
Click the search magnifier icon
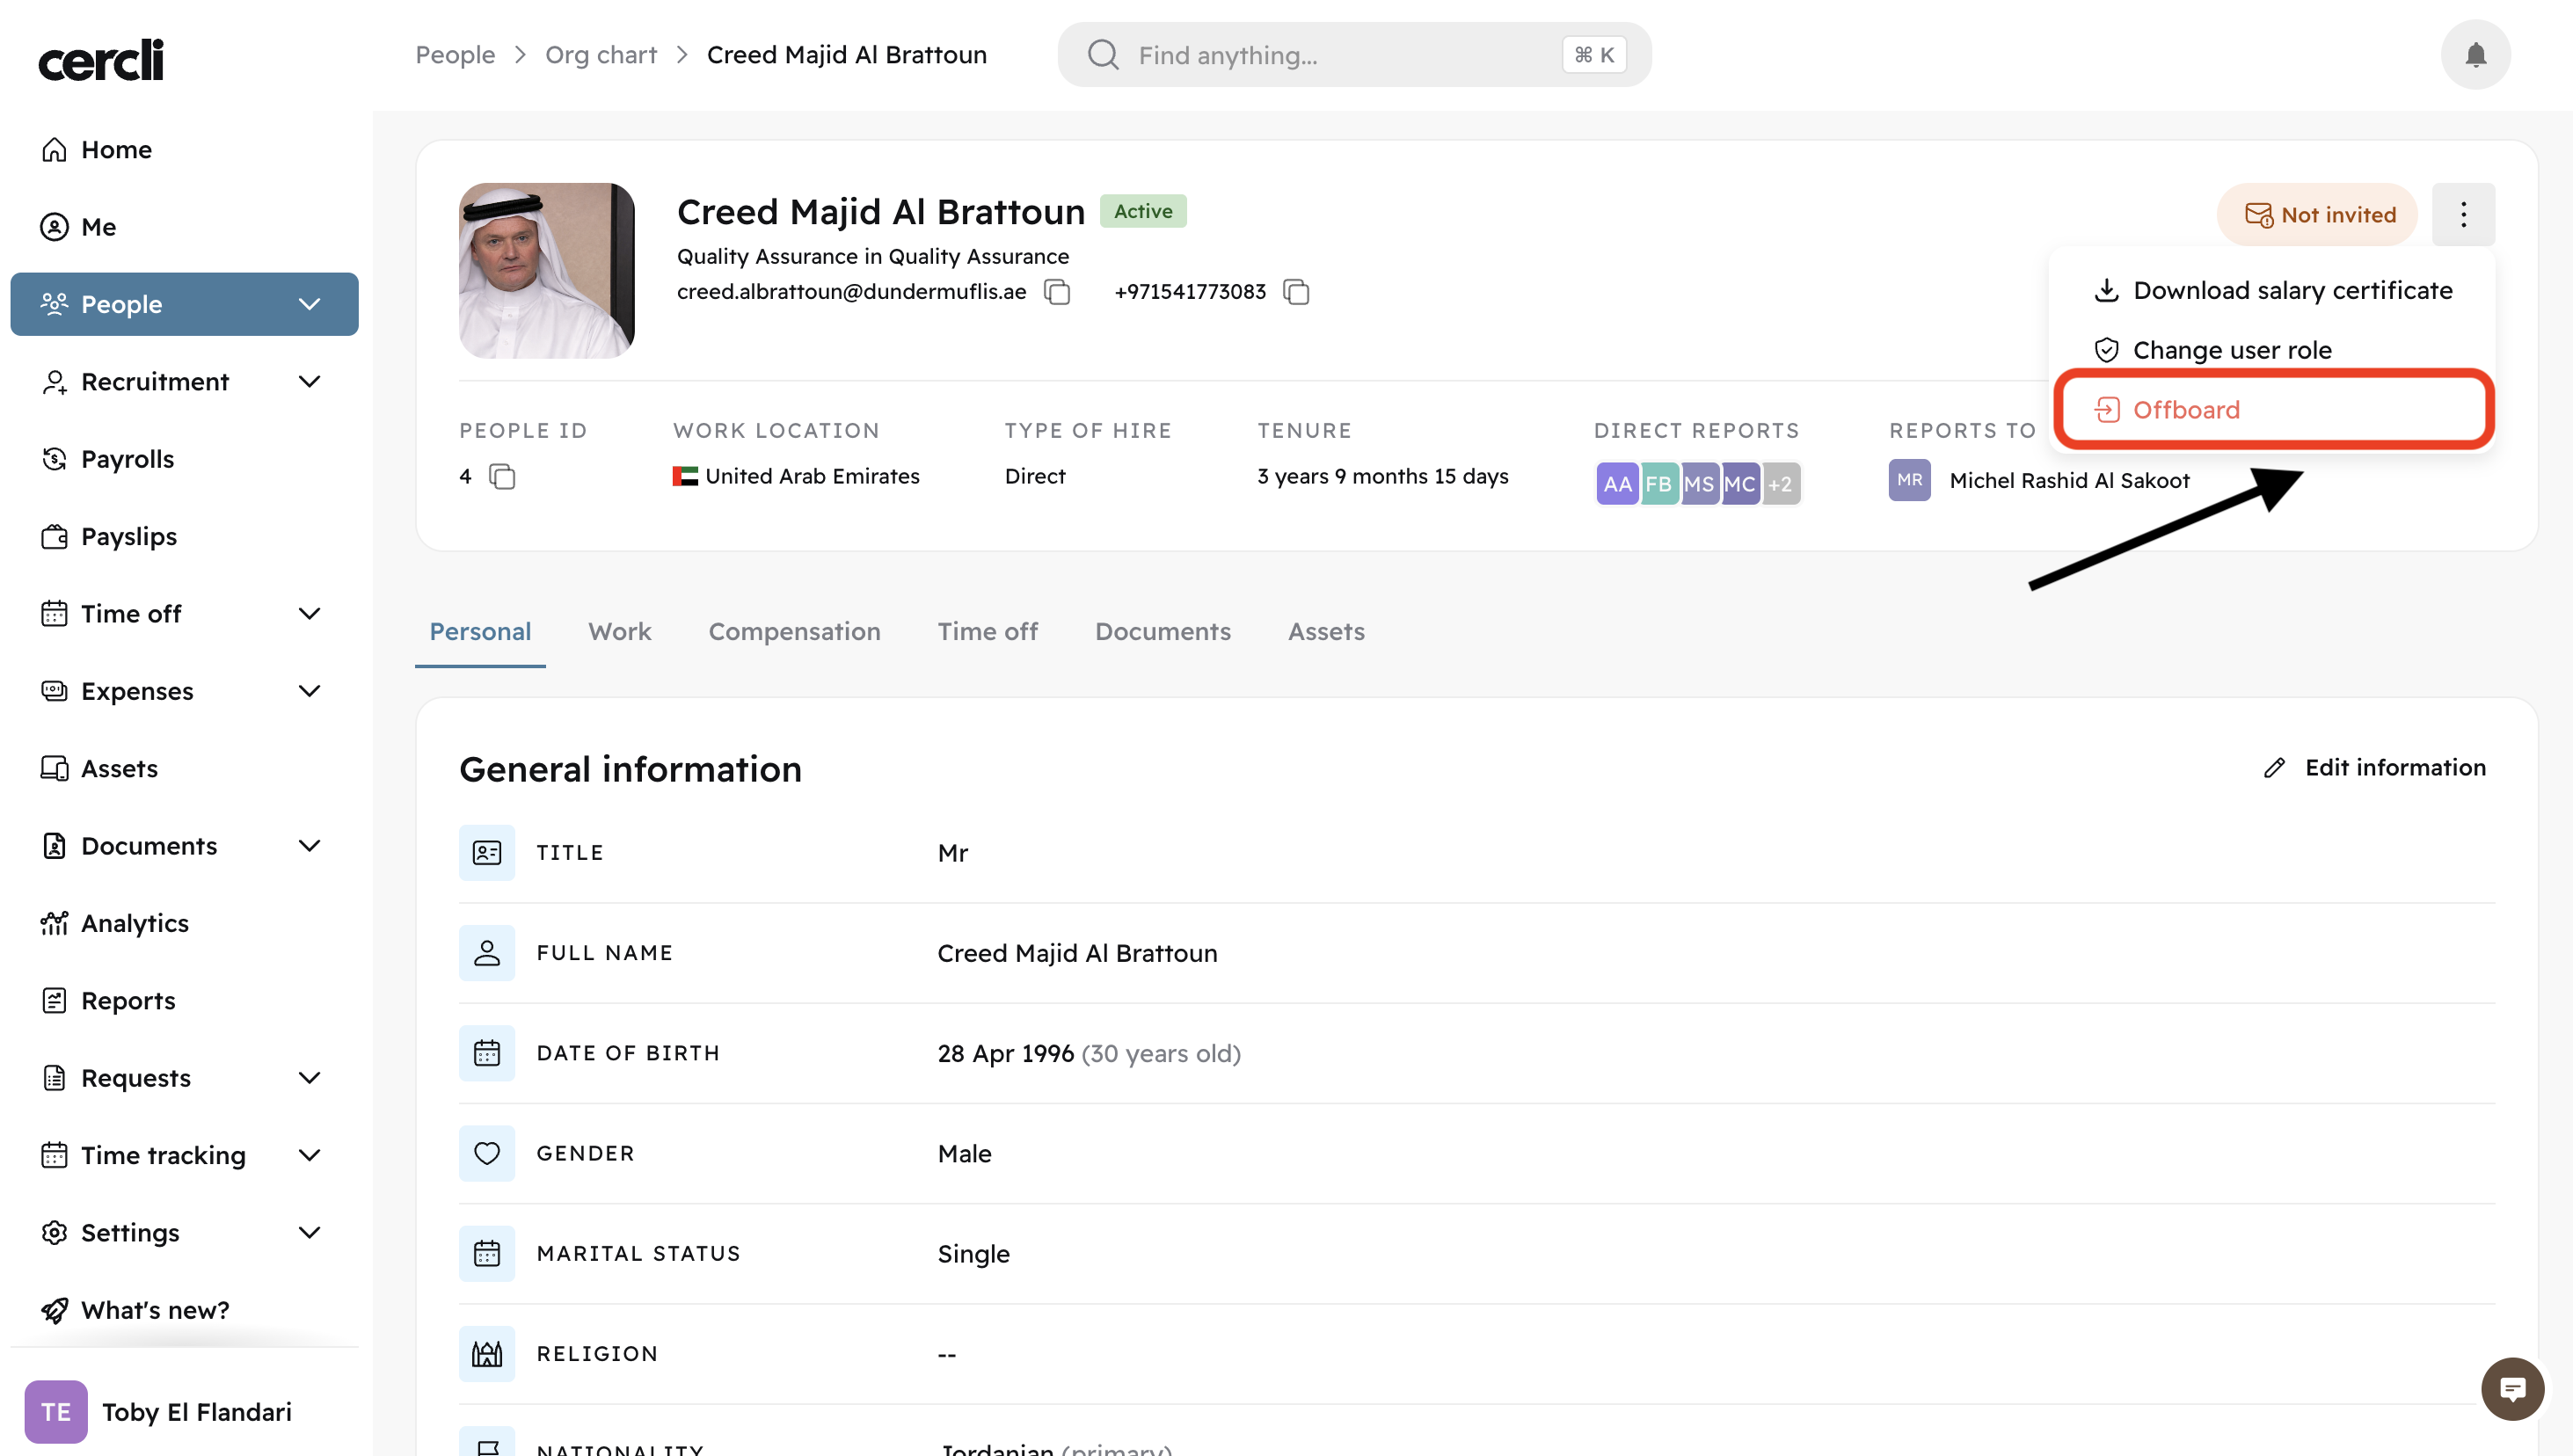pyautogui.click(x=1103, y=55)
